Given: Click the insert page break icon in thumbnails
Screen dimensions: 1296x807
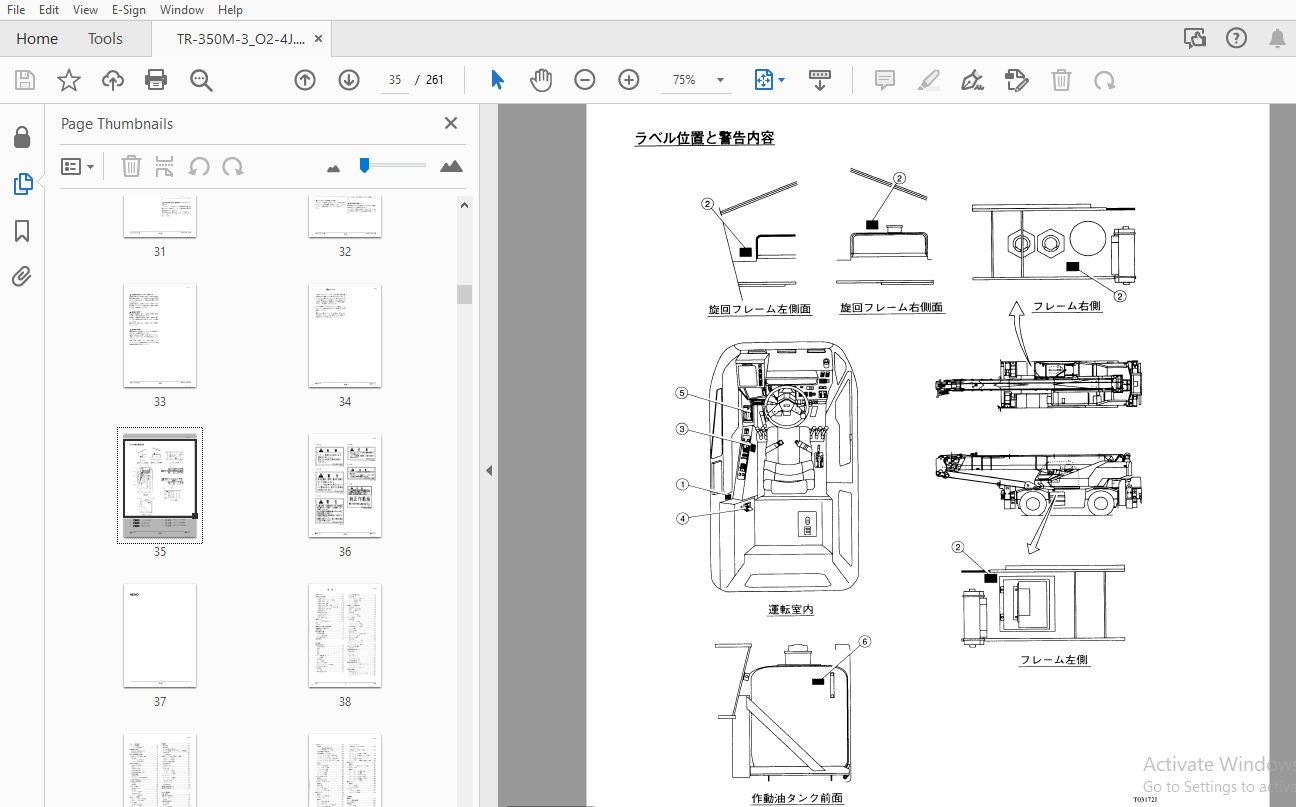Looking at the screenshot, I should [165, 166].
